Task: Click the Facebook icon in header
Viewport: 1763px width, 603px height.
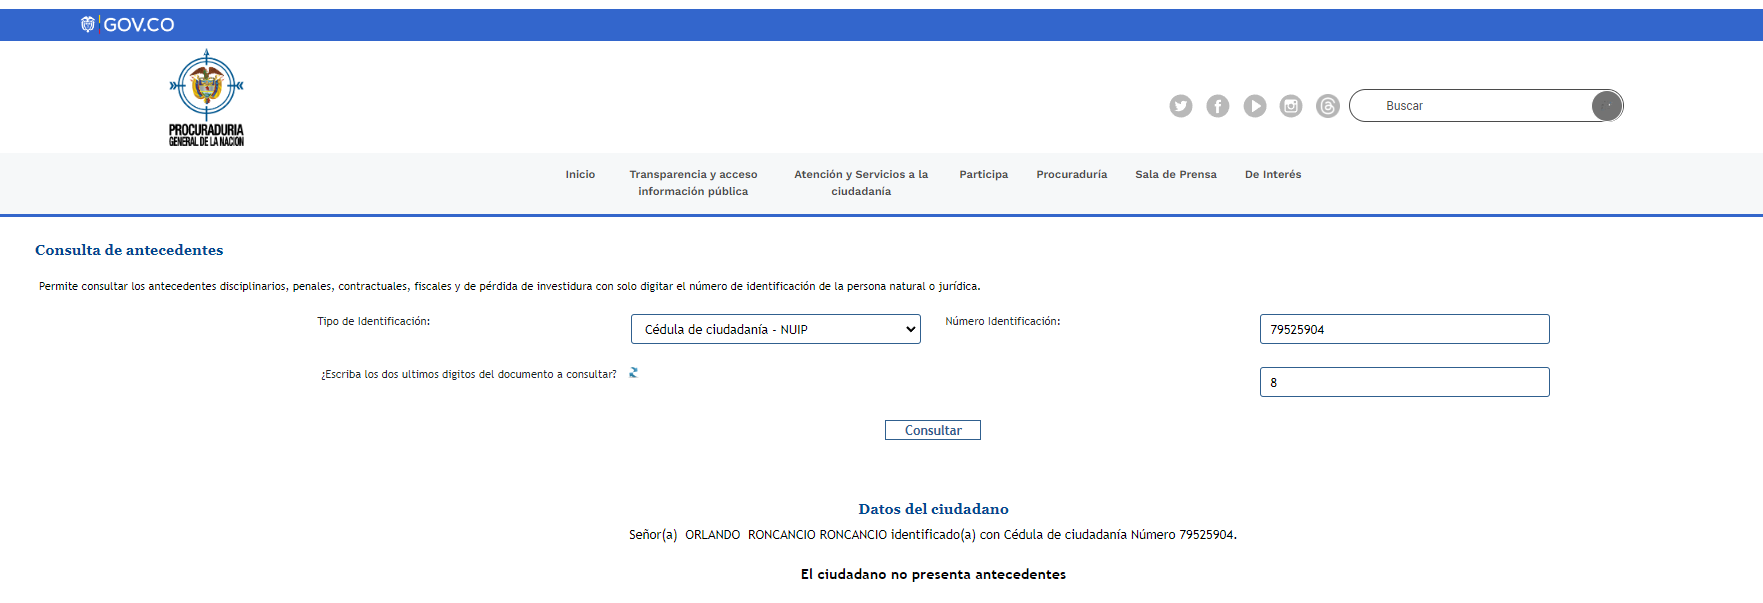Action: tap(1217, 106)
